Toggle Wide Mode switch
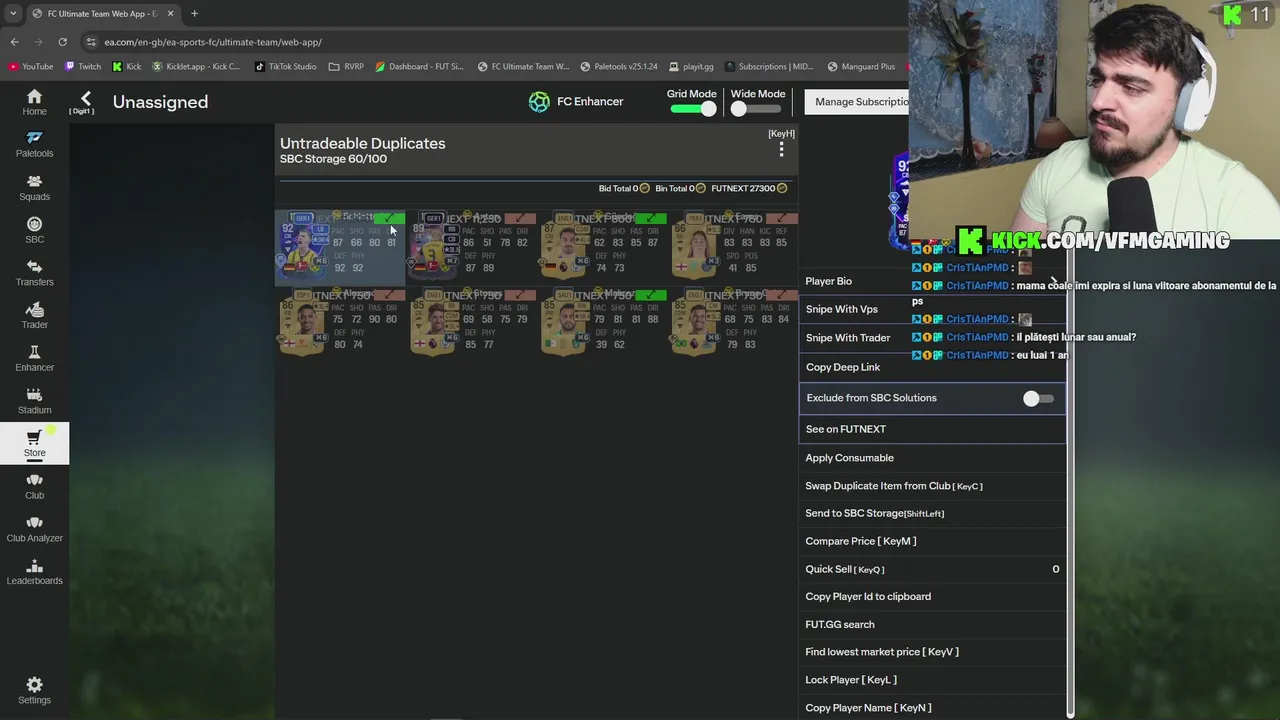 tap(754, 109)
